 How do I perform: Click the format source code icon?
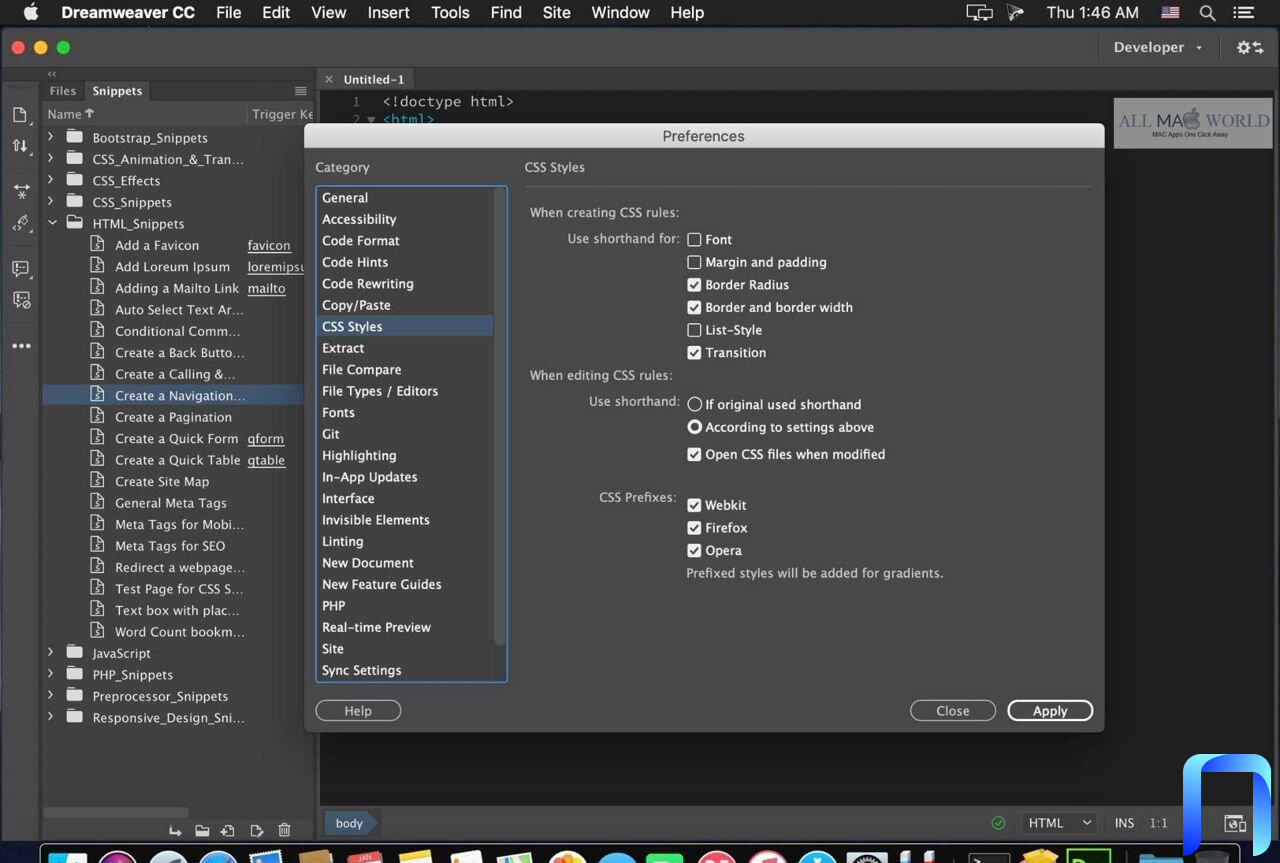click(x=21, y=223)
